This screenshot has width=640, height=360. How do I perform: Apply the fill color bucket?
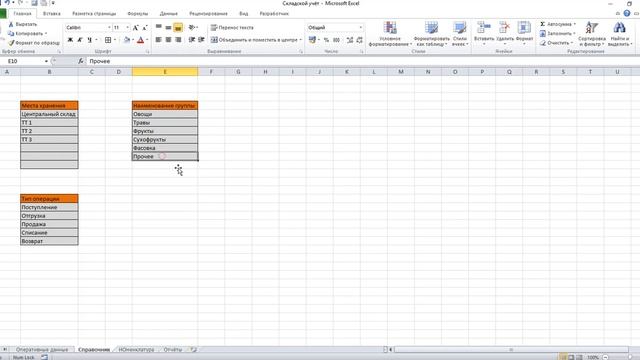click(x=127, y=40)
